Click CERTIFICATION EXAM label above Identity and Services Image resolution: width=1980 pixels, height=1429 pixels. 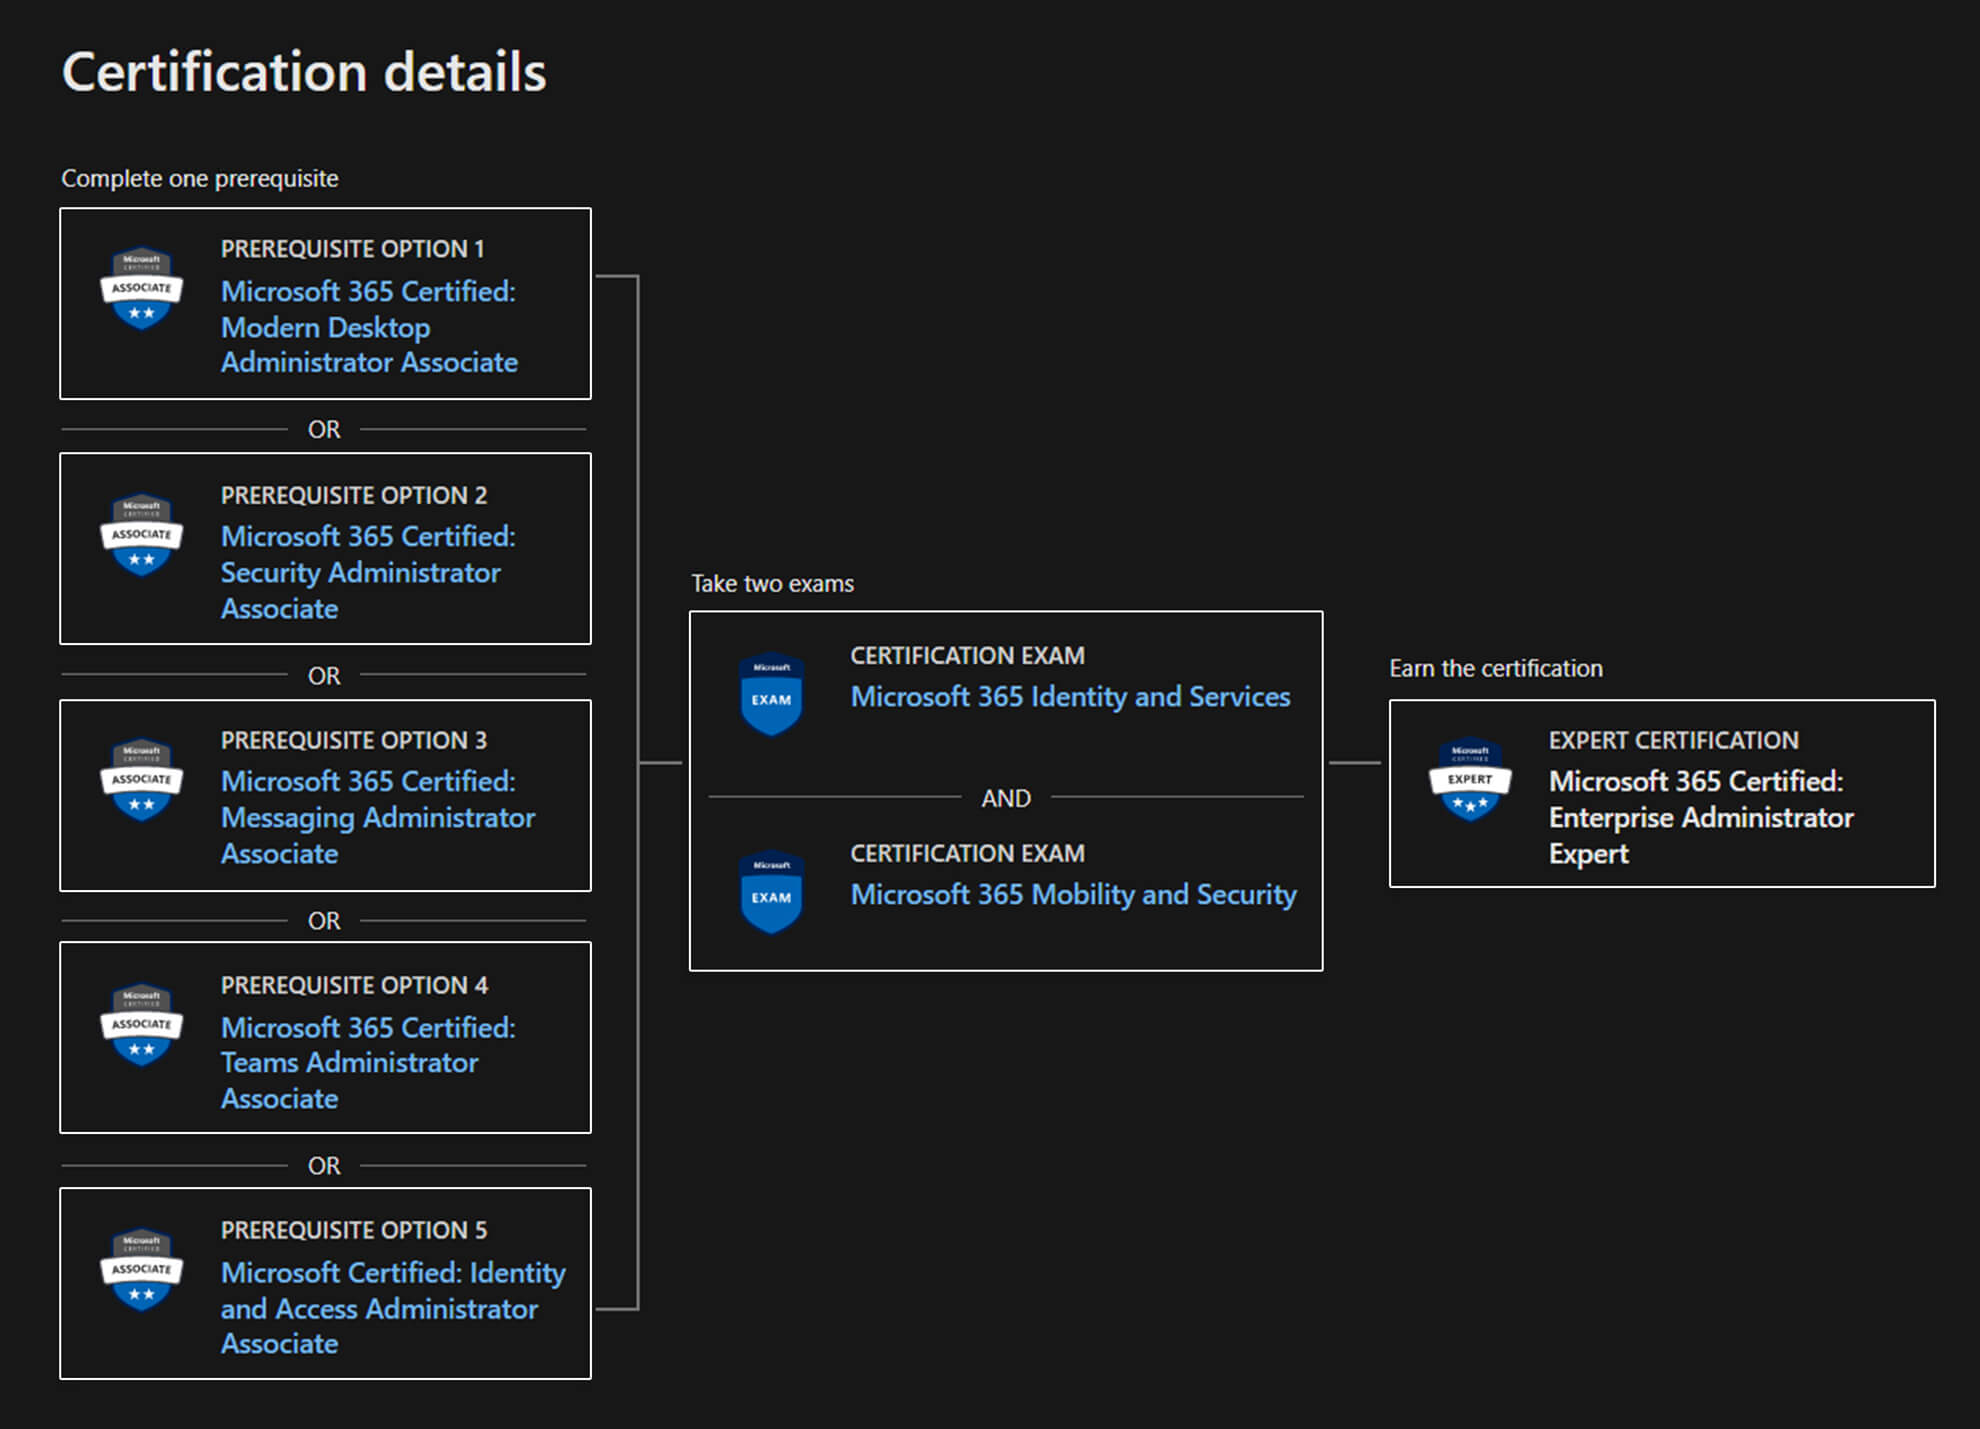(967, 655)
